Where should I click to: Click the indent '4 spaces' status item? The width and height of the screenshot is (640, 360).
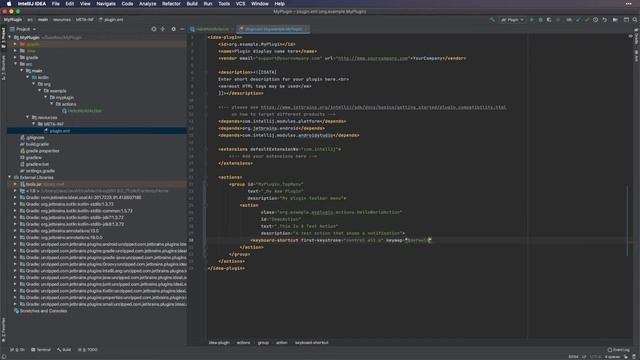[x=612, y=357]
